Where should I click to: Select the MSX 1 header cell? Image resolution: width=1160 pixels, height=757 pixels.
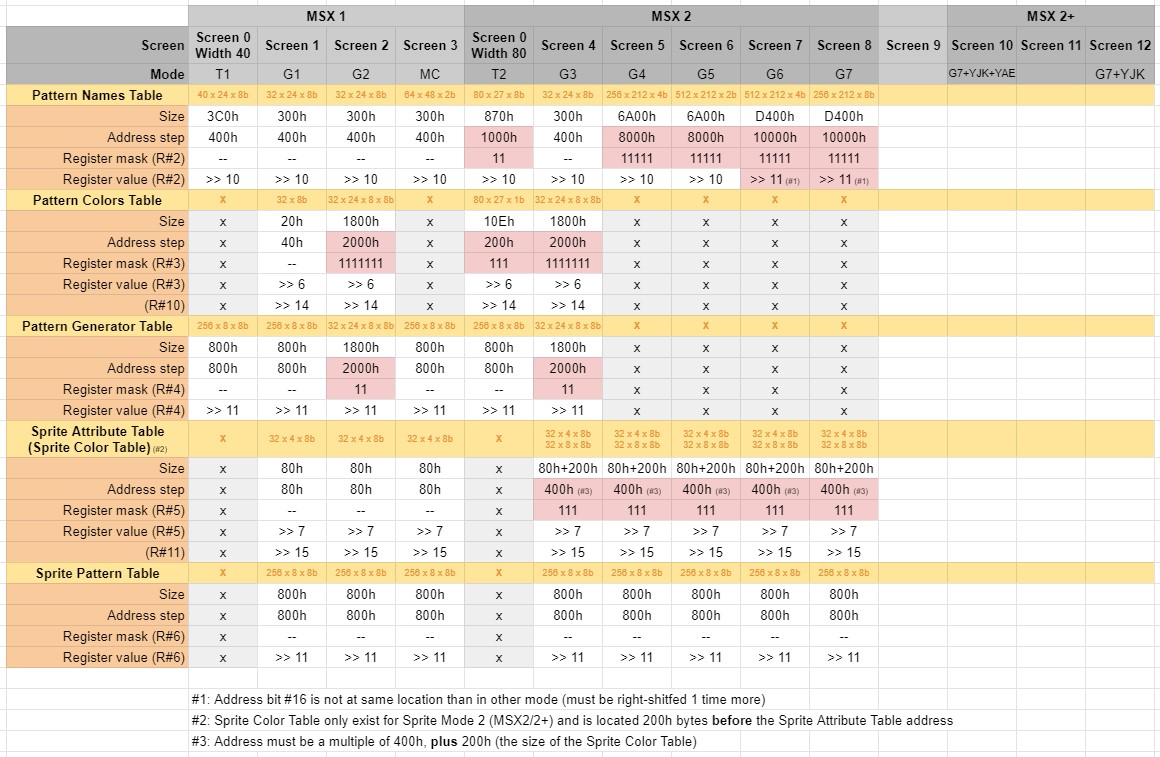326,16
